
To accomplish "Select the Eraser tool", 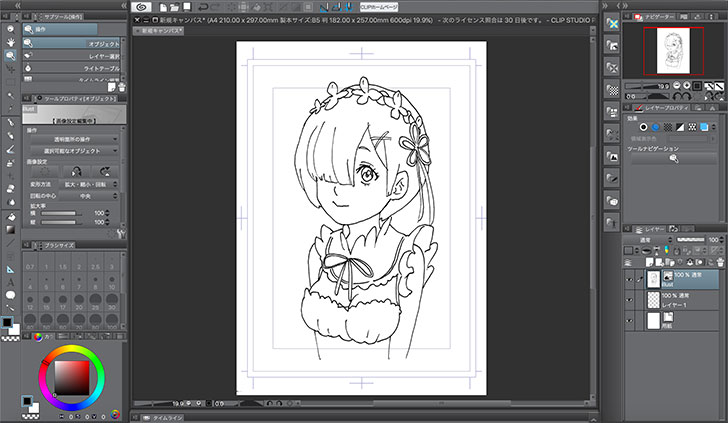I will 10,189.
